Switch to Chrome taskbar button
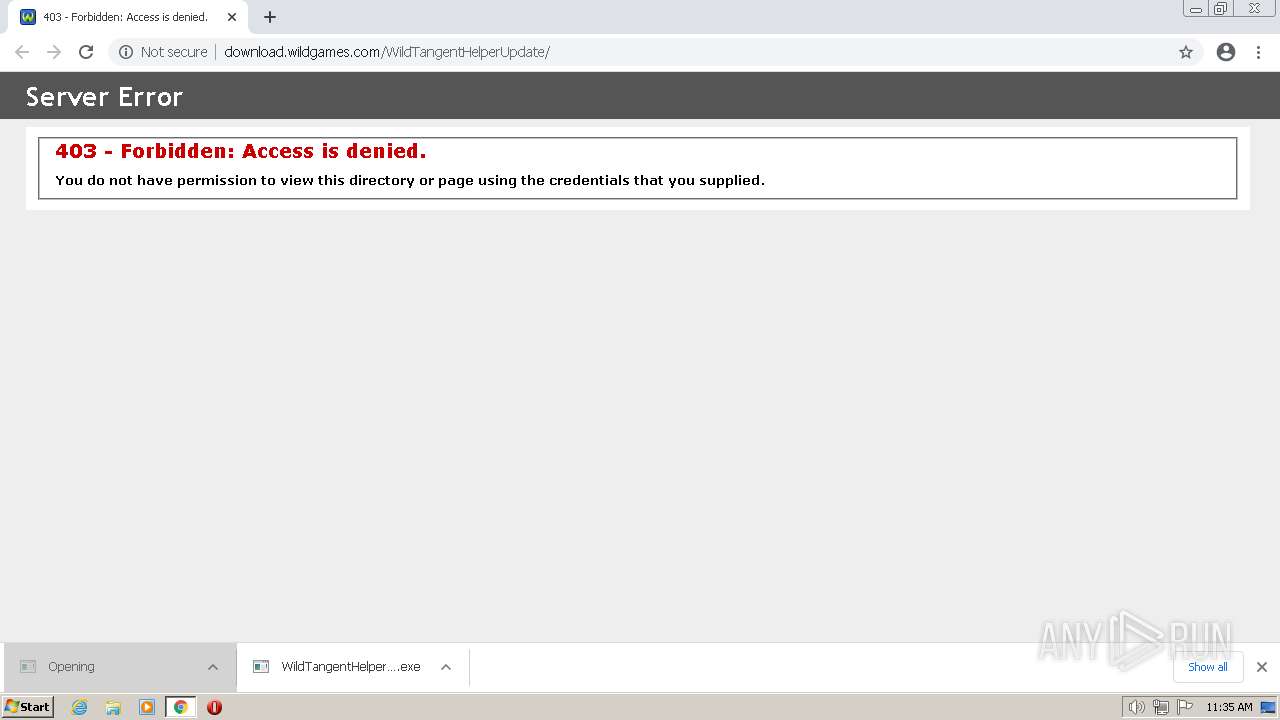Viewport: 1280px width, 720px height. point(181,707)
